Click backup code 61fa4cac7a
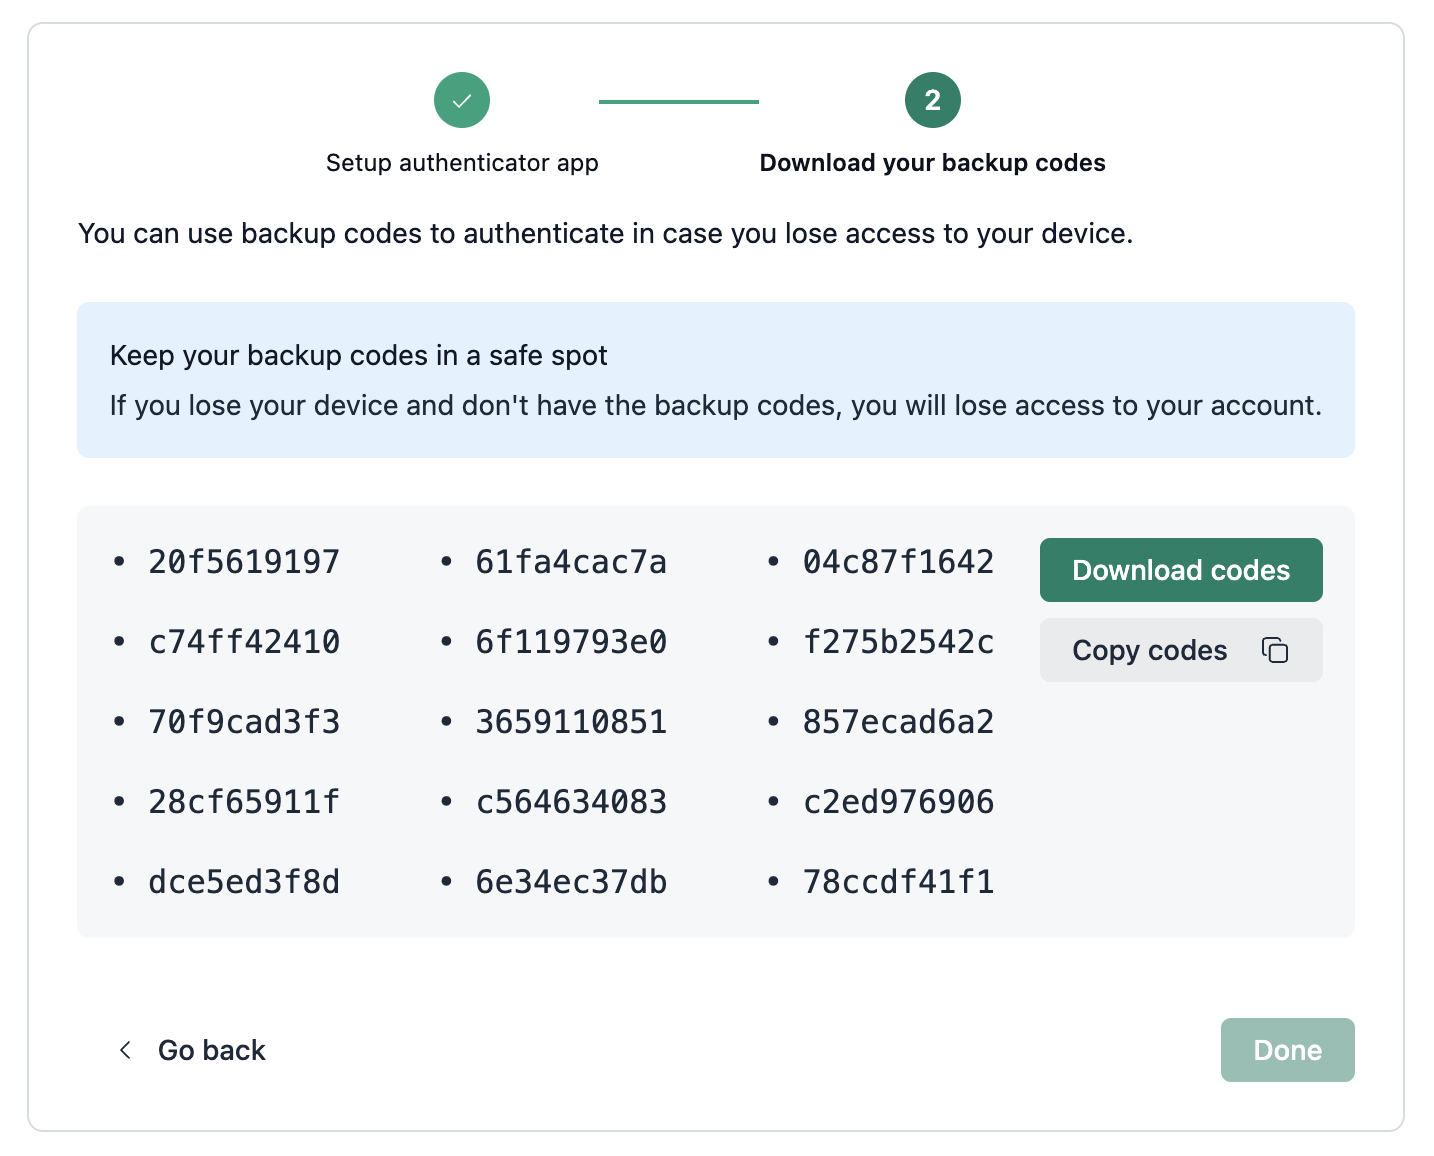The width and height of the screenshot is (1434, 1156). 571,562
